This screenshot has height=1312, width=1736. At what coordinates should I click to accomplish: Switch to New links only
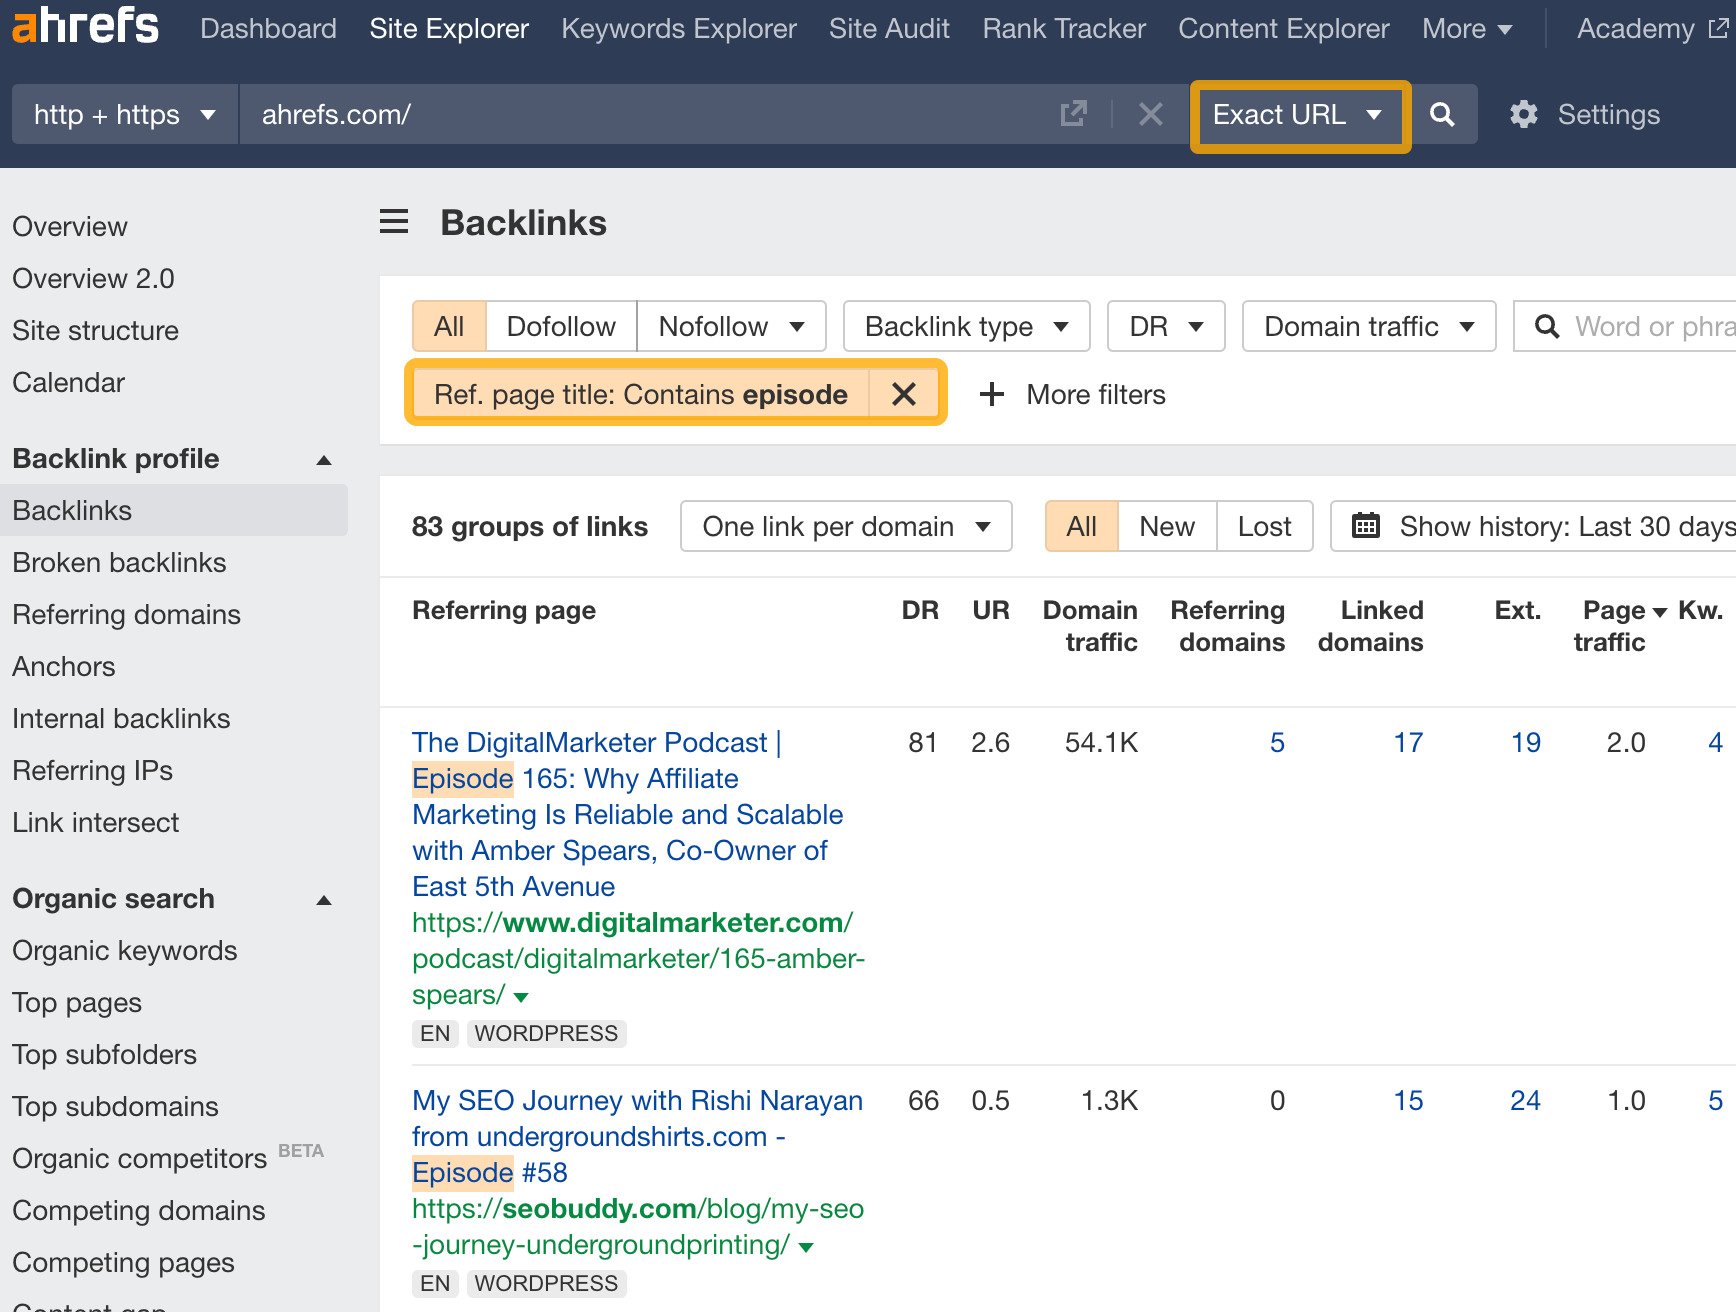(x=1166, y=525)
